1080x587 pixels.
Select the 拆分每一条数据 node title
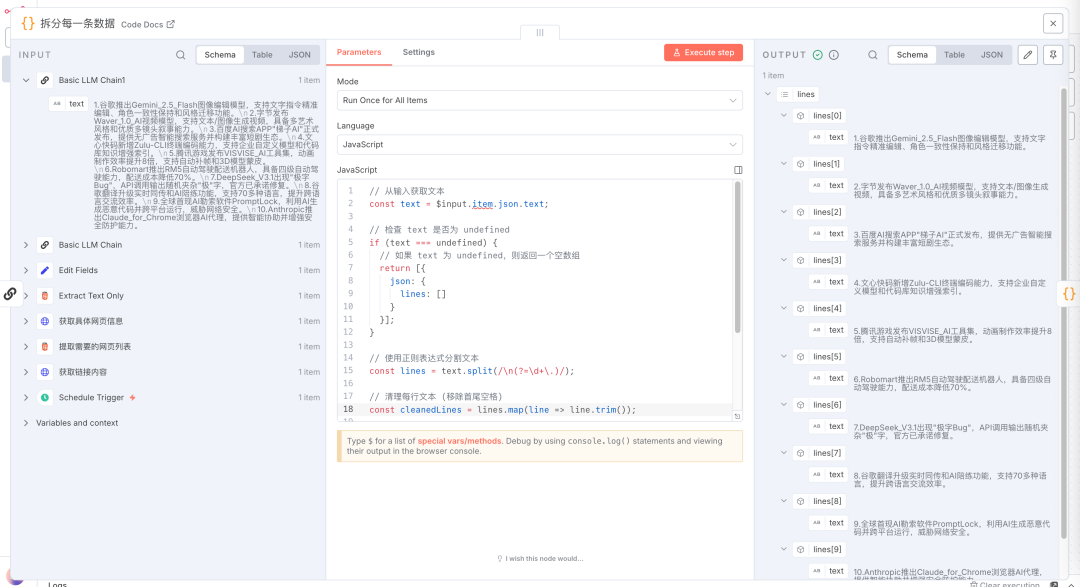(77, 23)
